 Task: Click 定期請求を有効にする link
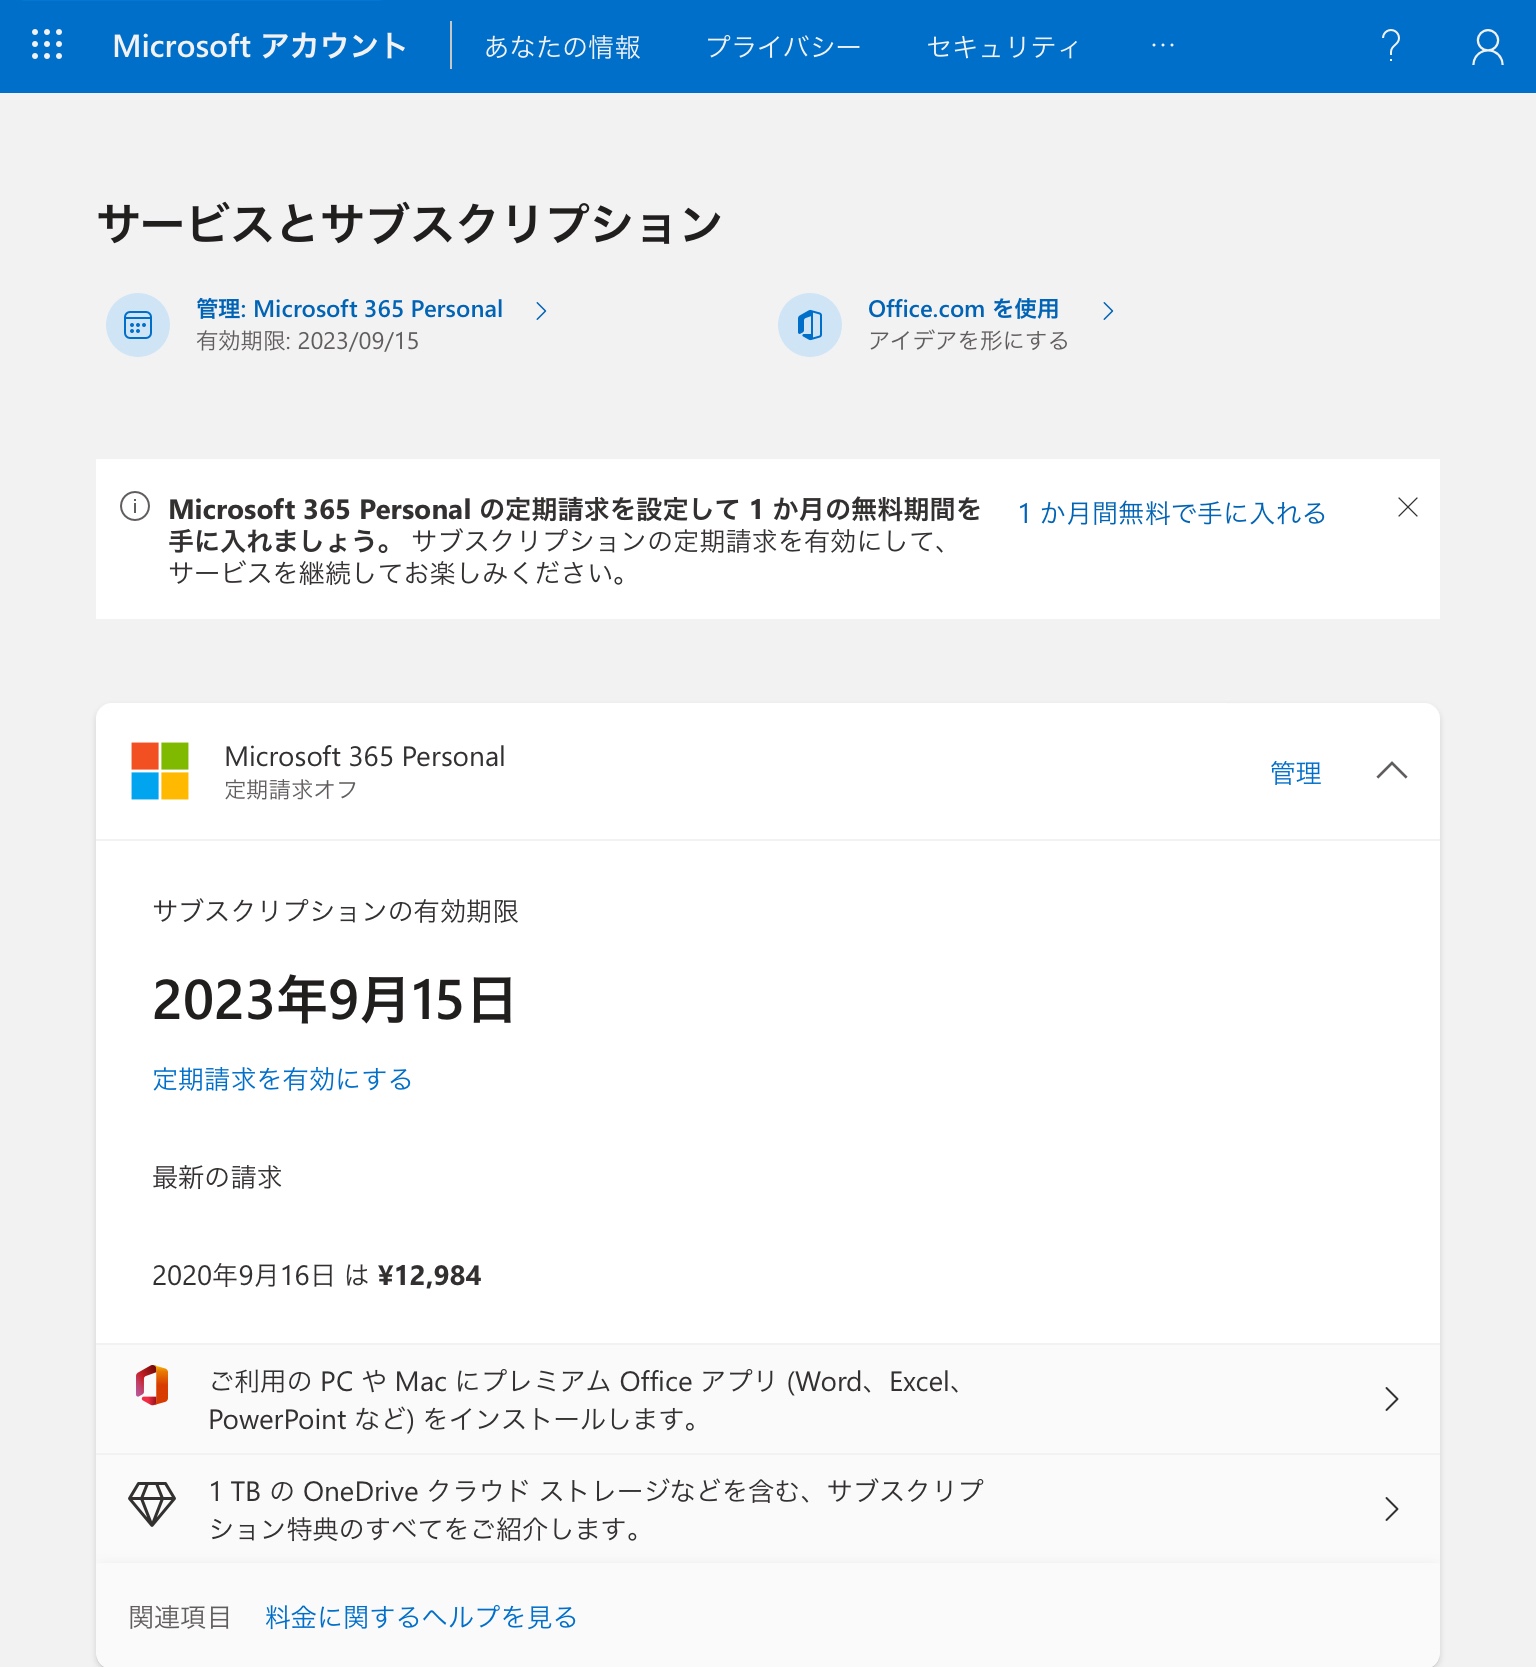(282, 1079)
